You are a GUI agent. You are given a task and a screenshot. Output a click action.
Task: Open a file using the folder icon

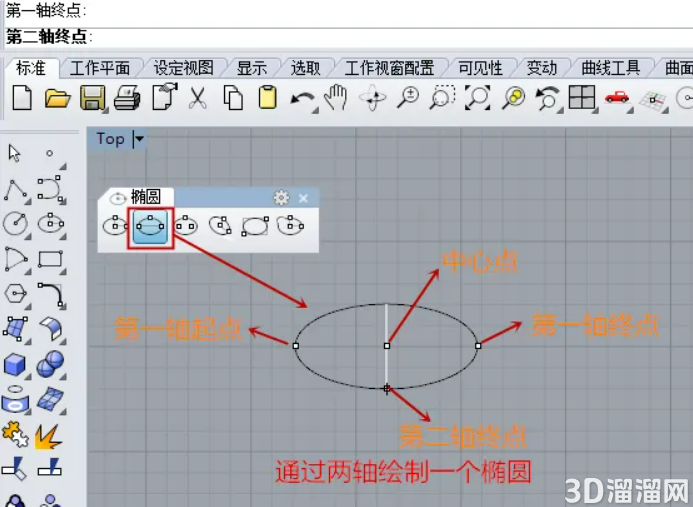(57, 98)
